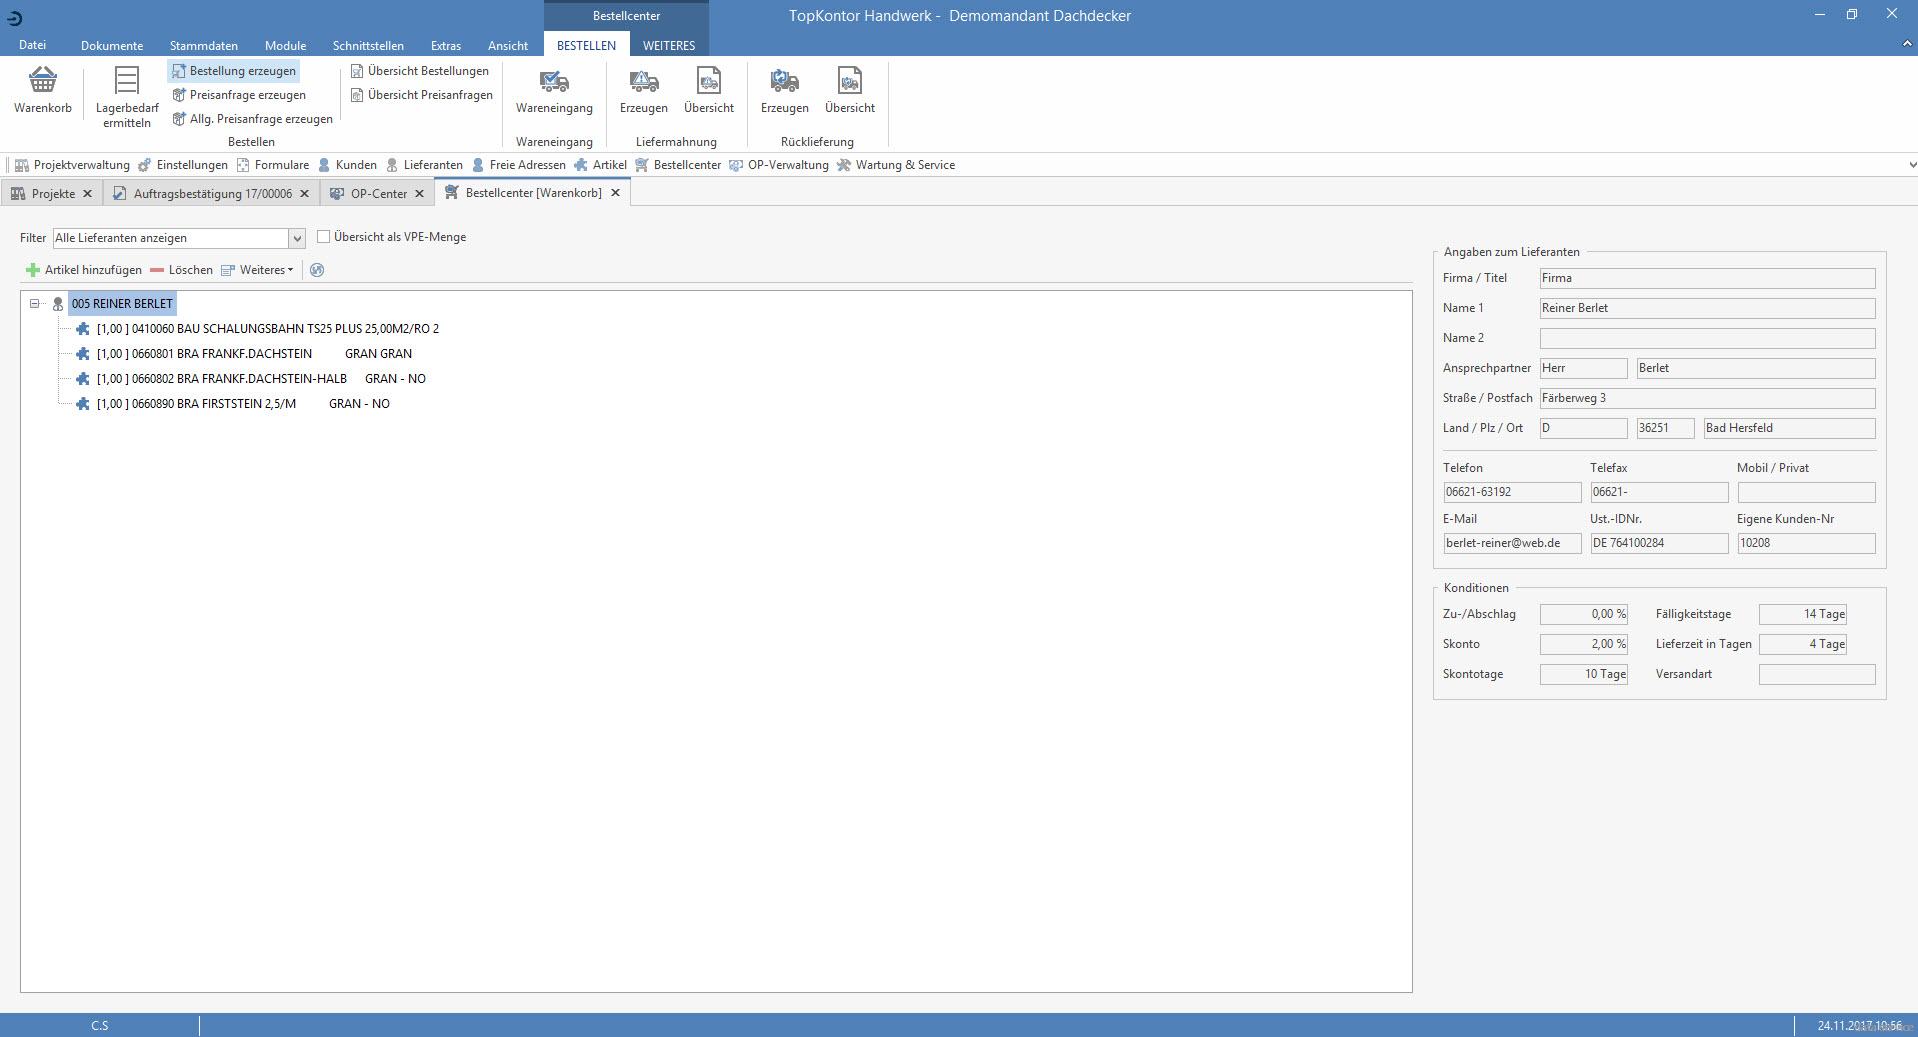Enable Übersicht als VPE-Menge checkbox
Screen dimensions: 1918x1037
[323, 237]
